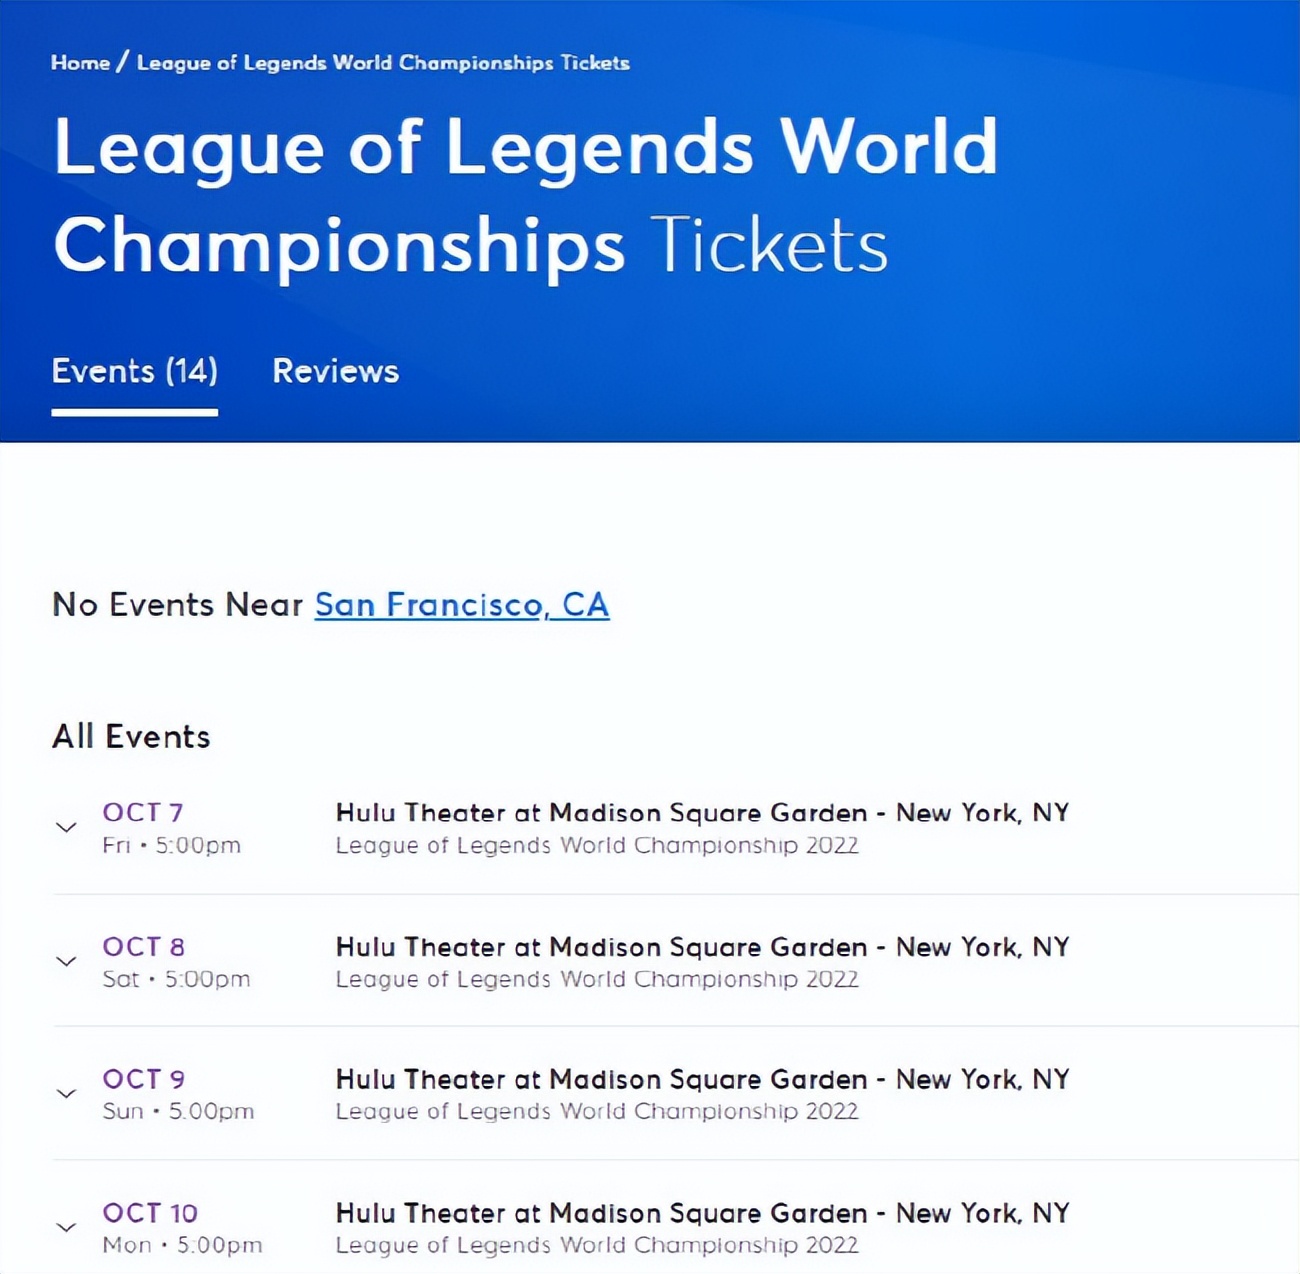Expand the OCT 7 event chevron
1300x1274 pixels.
click(x=66, y=827)
